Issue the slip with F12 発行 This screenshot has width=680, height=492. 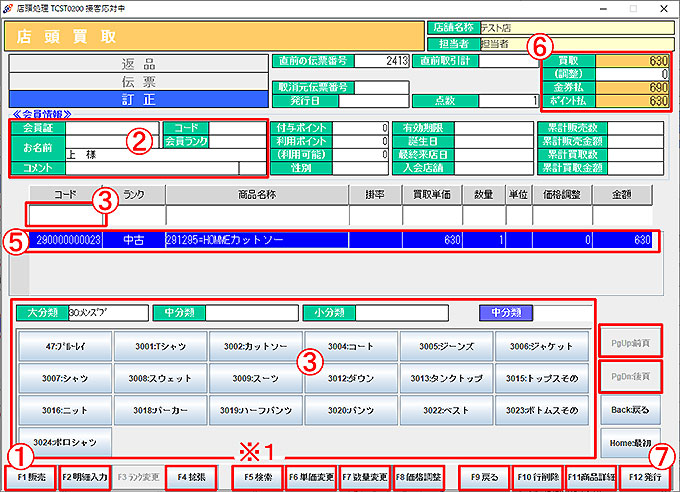[x=645, y=477]
